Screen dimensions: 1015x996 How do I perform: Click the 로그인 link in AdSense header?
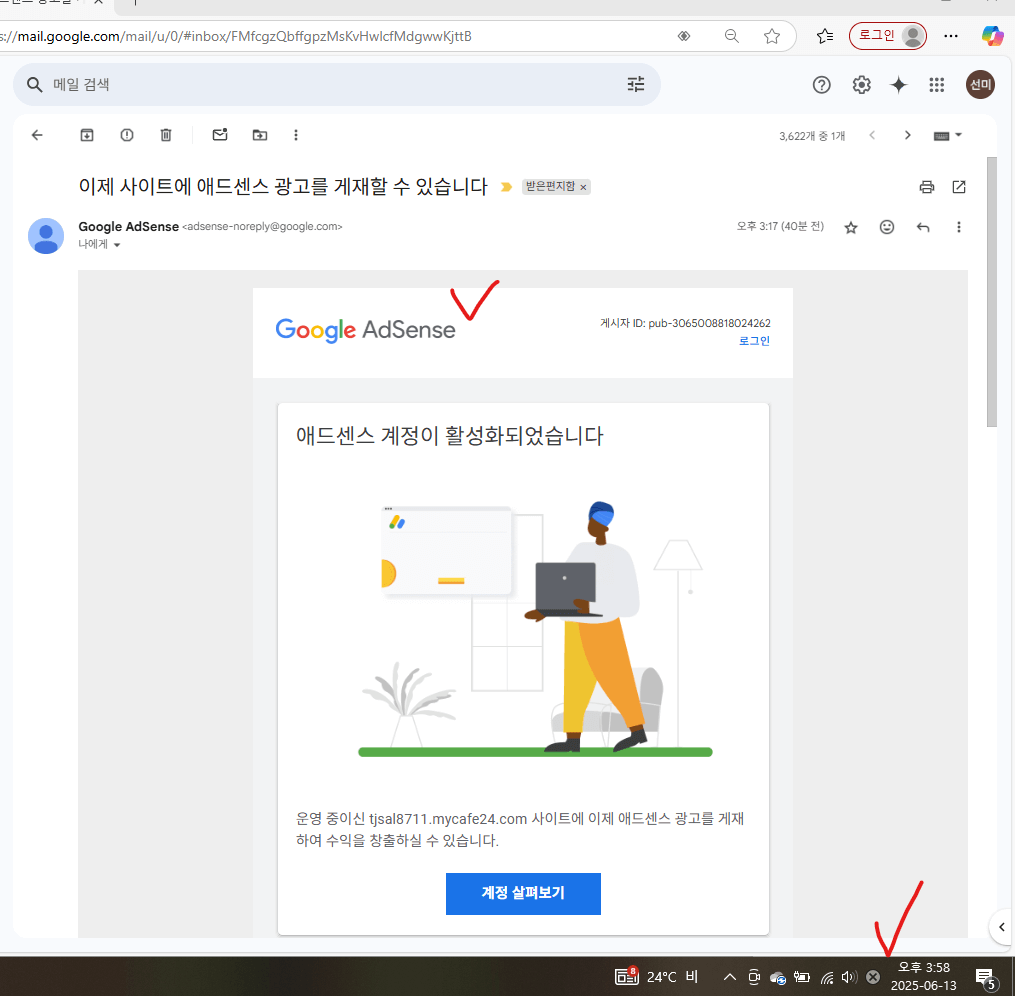click(x=754, y=340)
